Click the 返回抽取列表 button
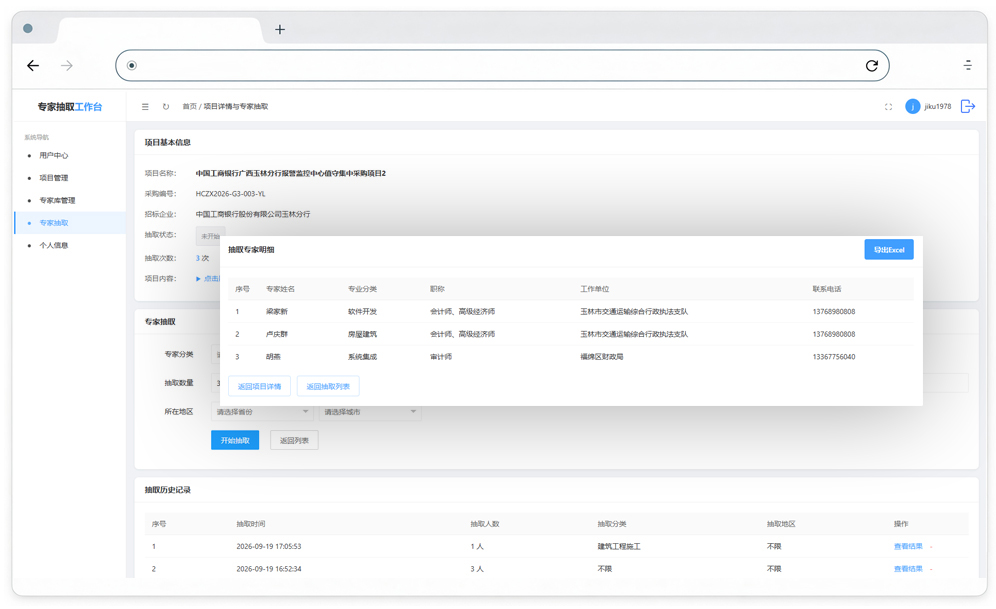The width and height of the screenshot is (996, 609). click(x=328, y=386)
